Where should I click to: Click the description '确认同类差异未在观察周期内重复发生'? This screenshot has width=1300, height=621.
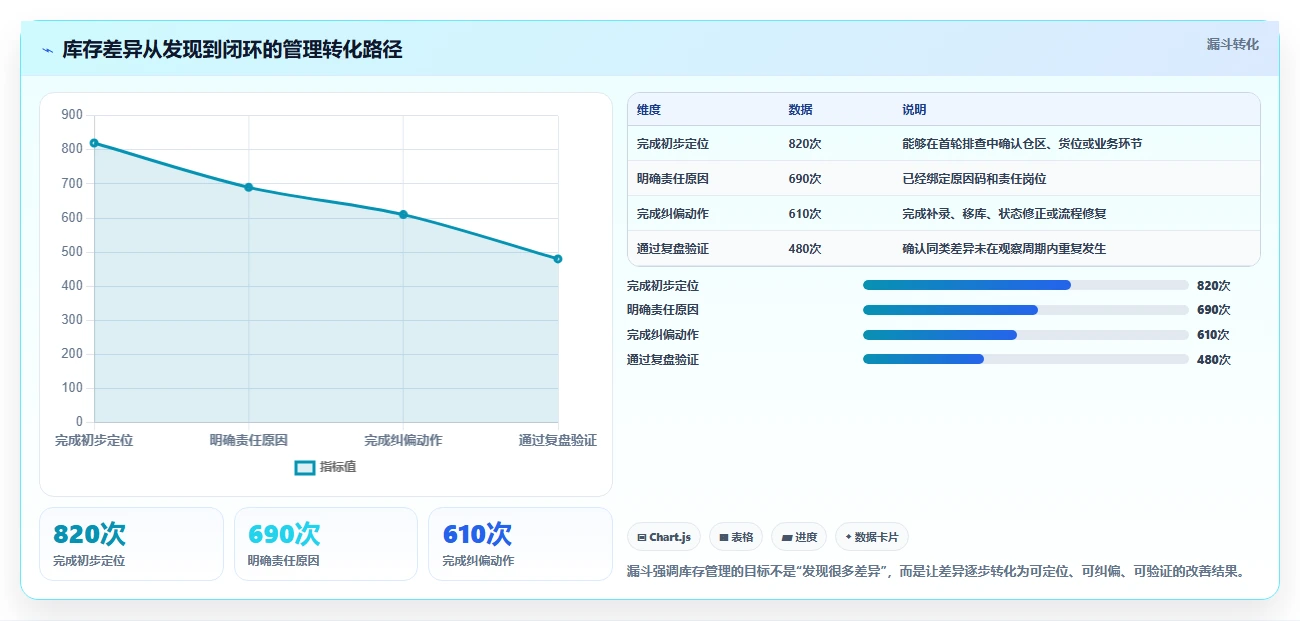[x=1004, y=249]
